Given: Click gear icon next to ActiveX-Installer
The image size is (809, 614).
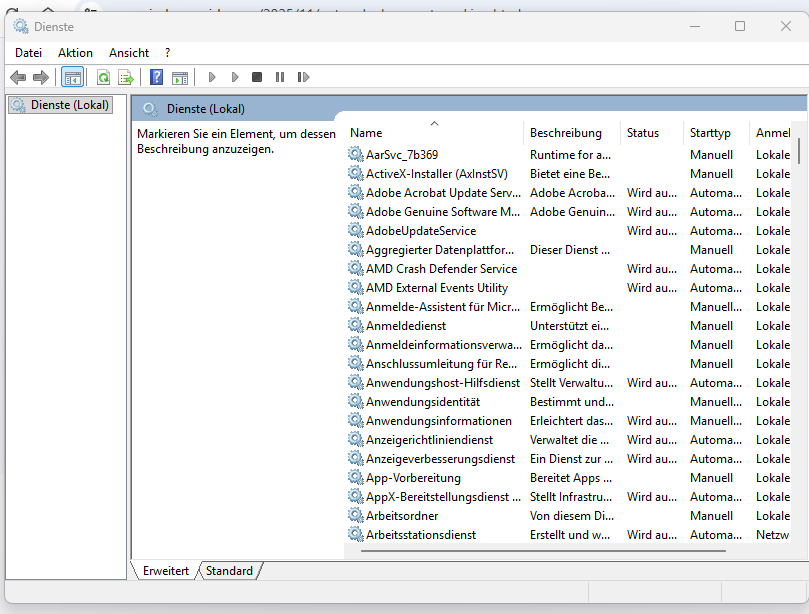Looking at the screenshot, I should pos(355,173).
